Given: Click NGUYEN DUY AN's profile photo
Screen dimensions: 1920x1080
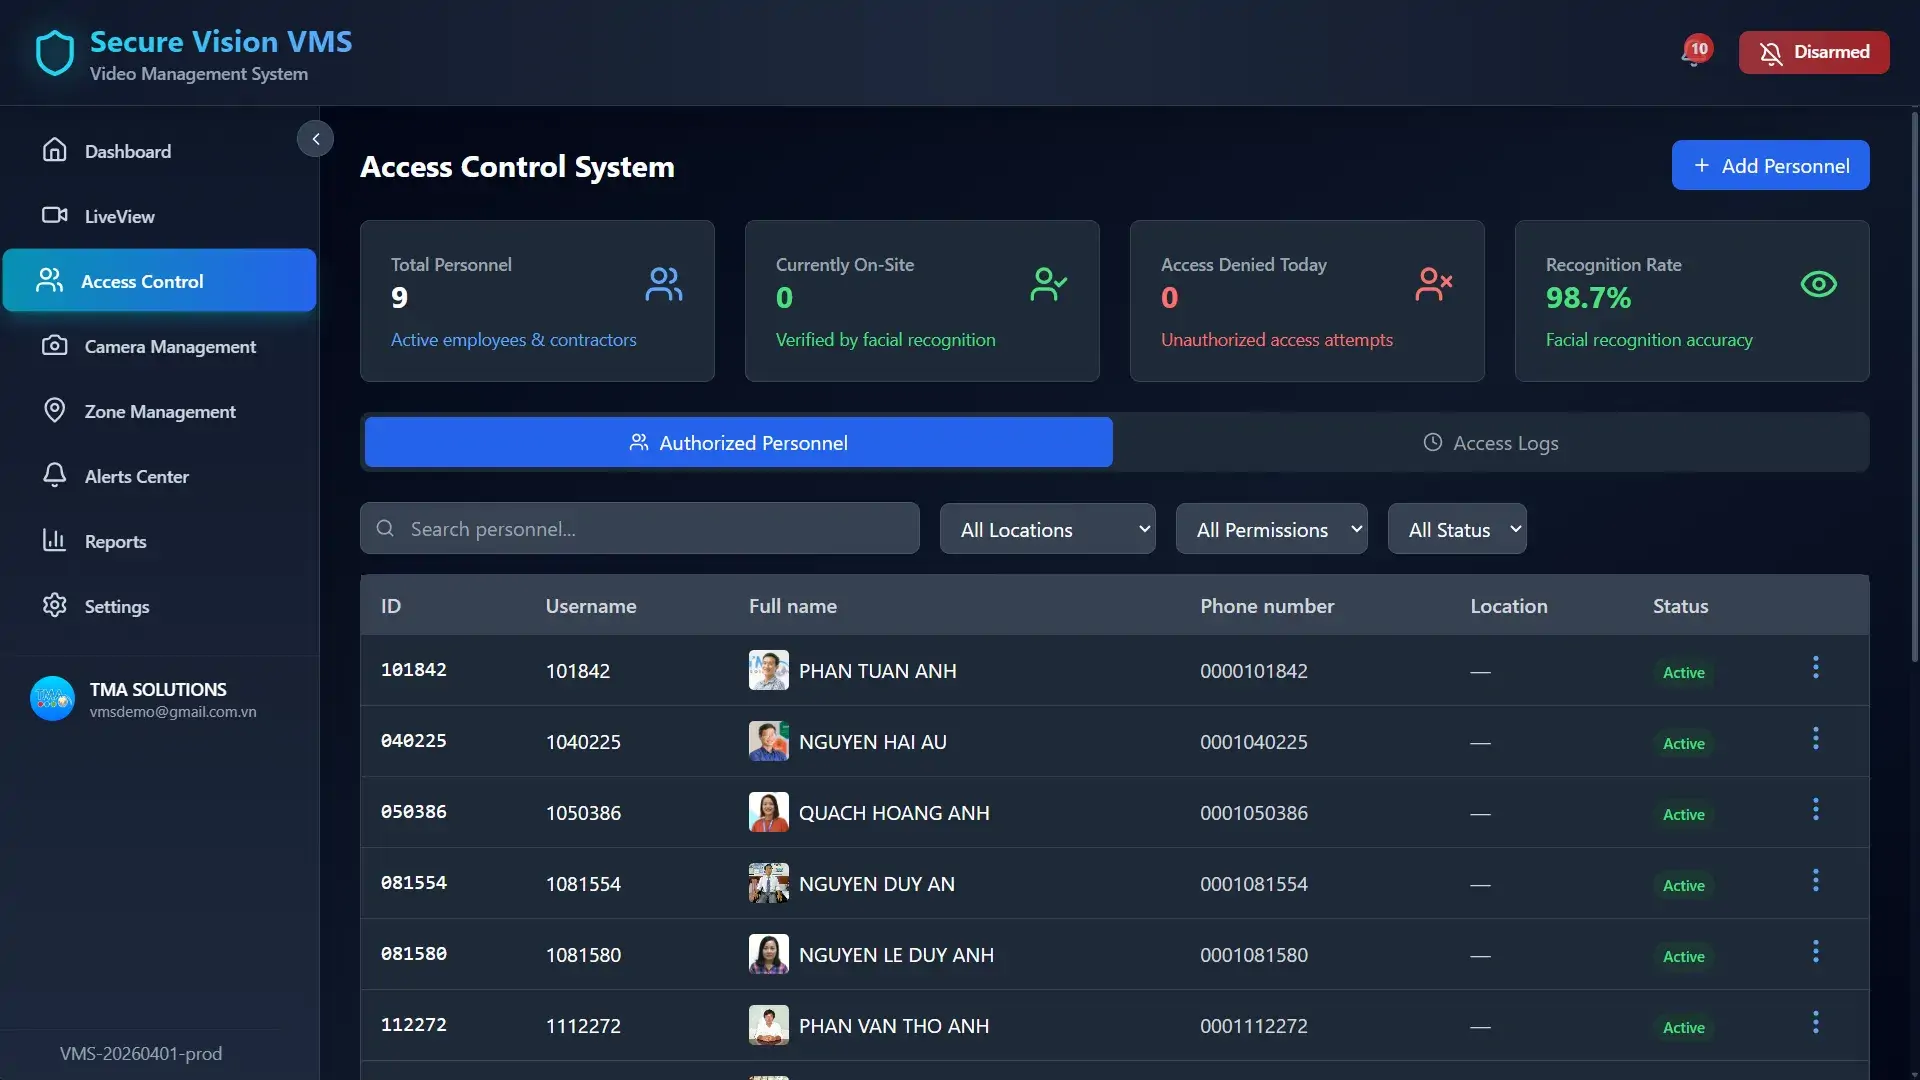Looking at the screenshot, I should tap(769, 884).
